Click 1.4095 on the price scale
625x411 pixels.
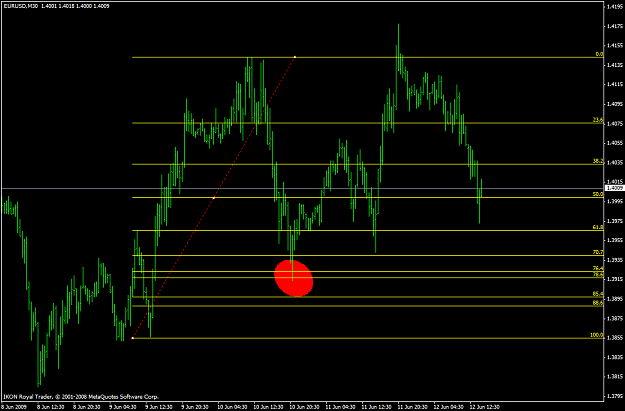click(x=615, y=104)
